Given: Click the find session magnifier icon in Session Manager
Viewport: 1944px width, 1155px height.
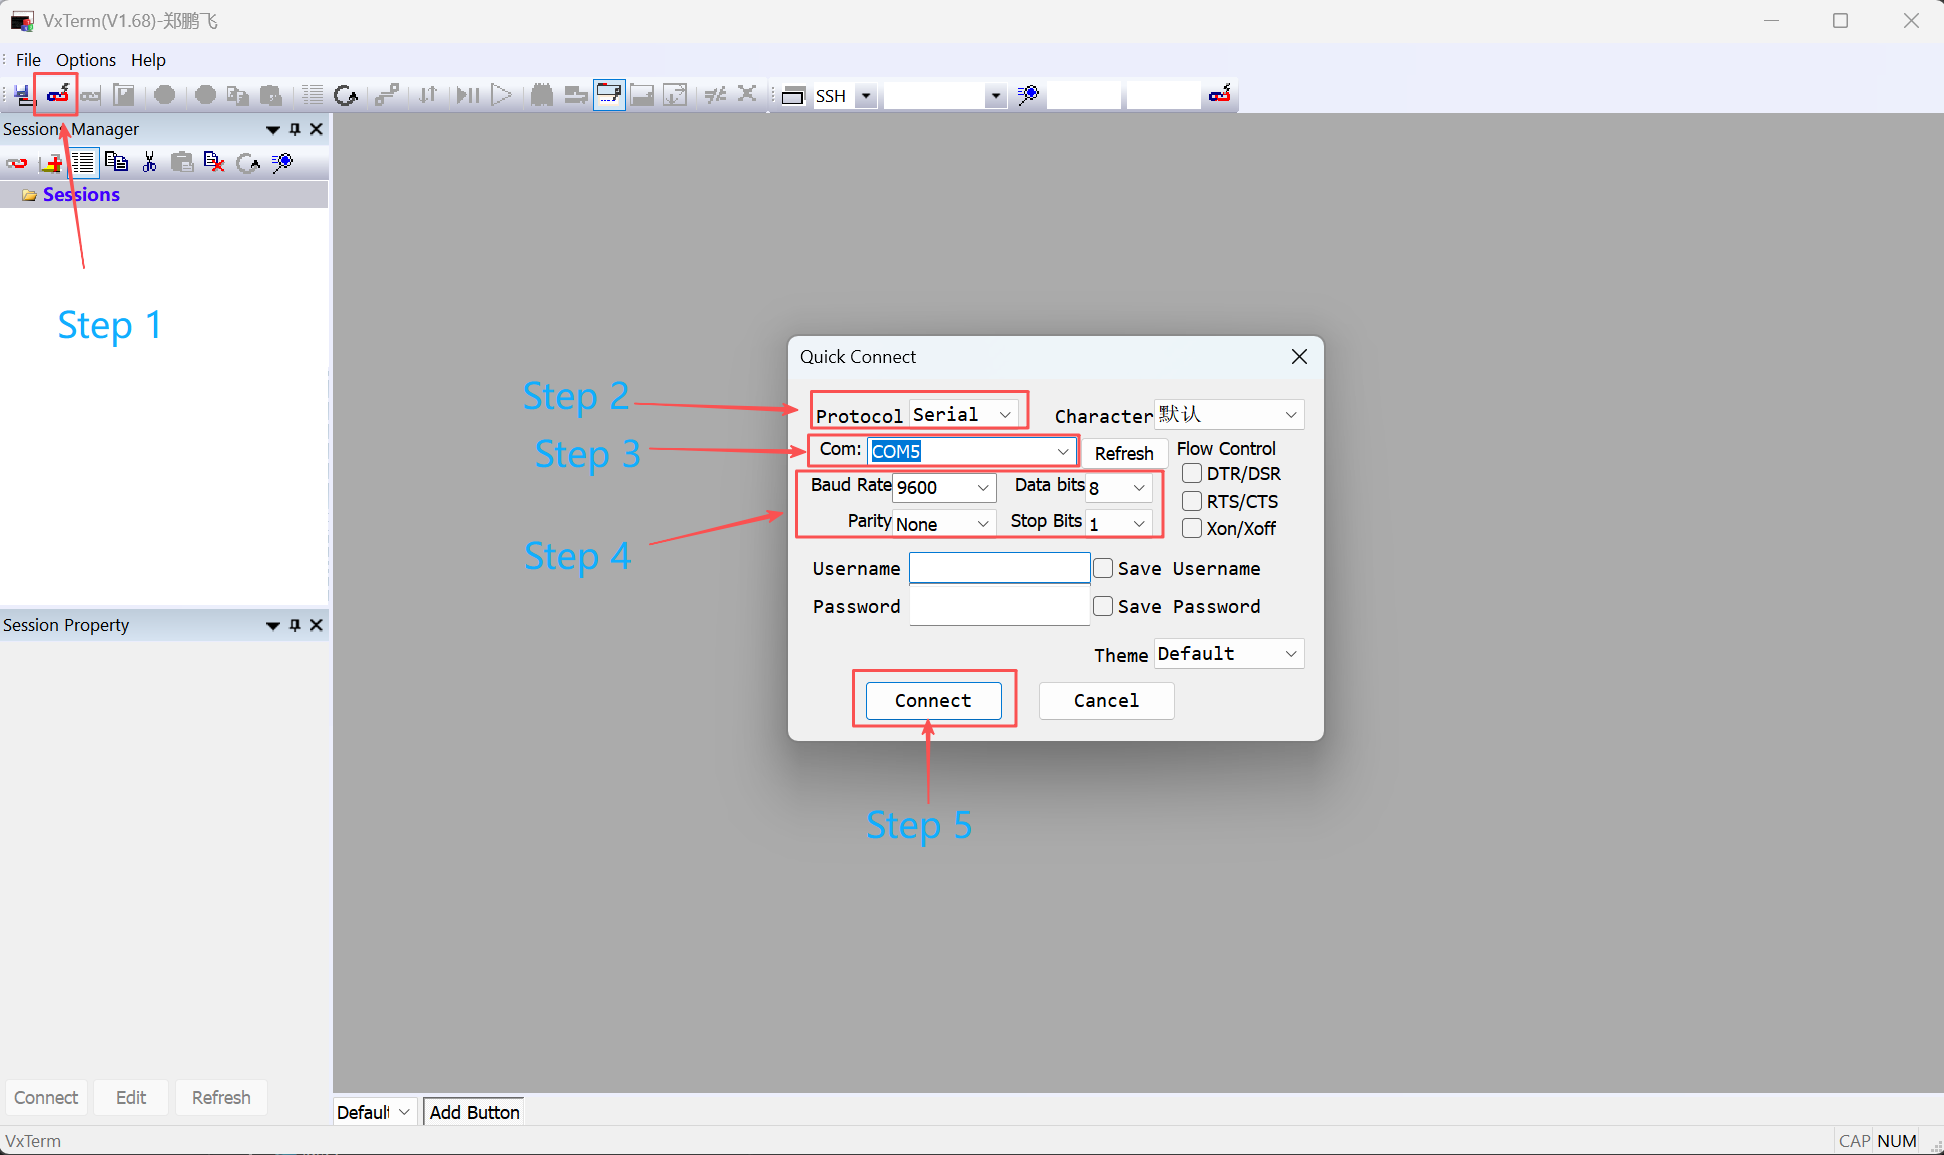Looking at the screenshot, I should click(x=282, y=162).
